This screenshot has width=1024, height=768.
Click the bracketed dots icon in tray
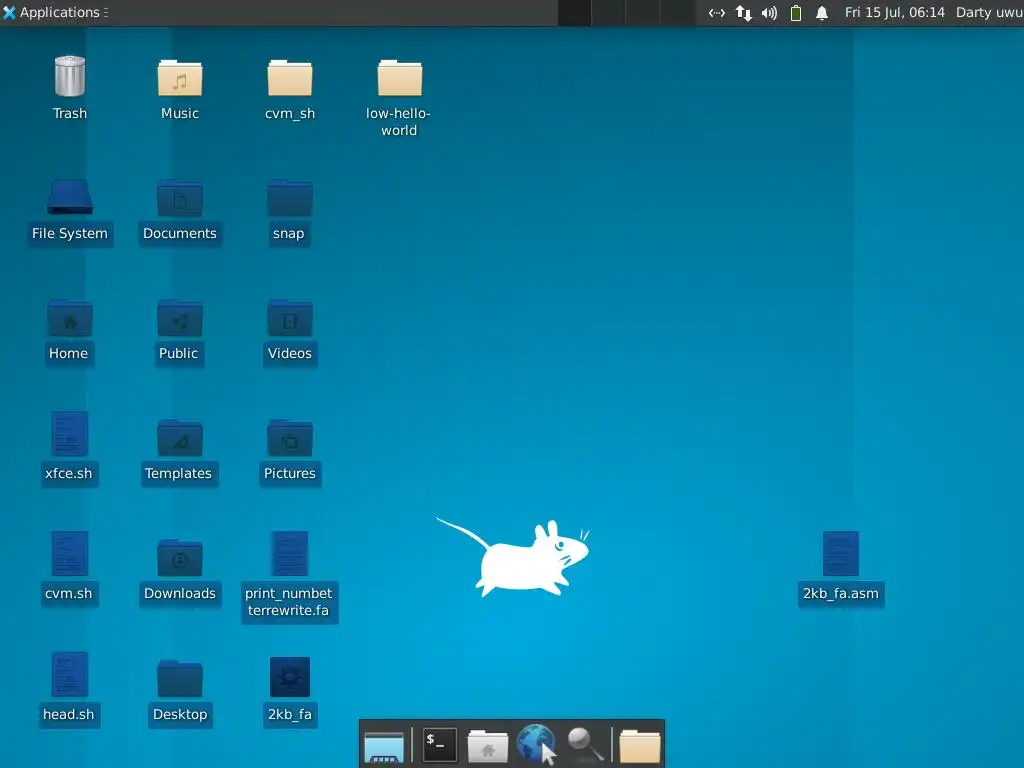click(716, 12)
